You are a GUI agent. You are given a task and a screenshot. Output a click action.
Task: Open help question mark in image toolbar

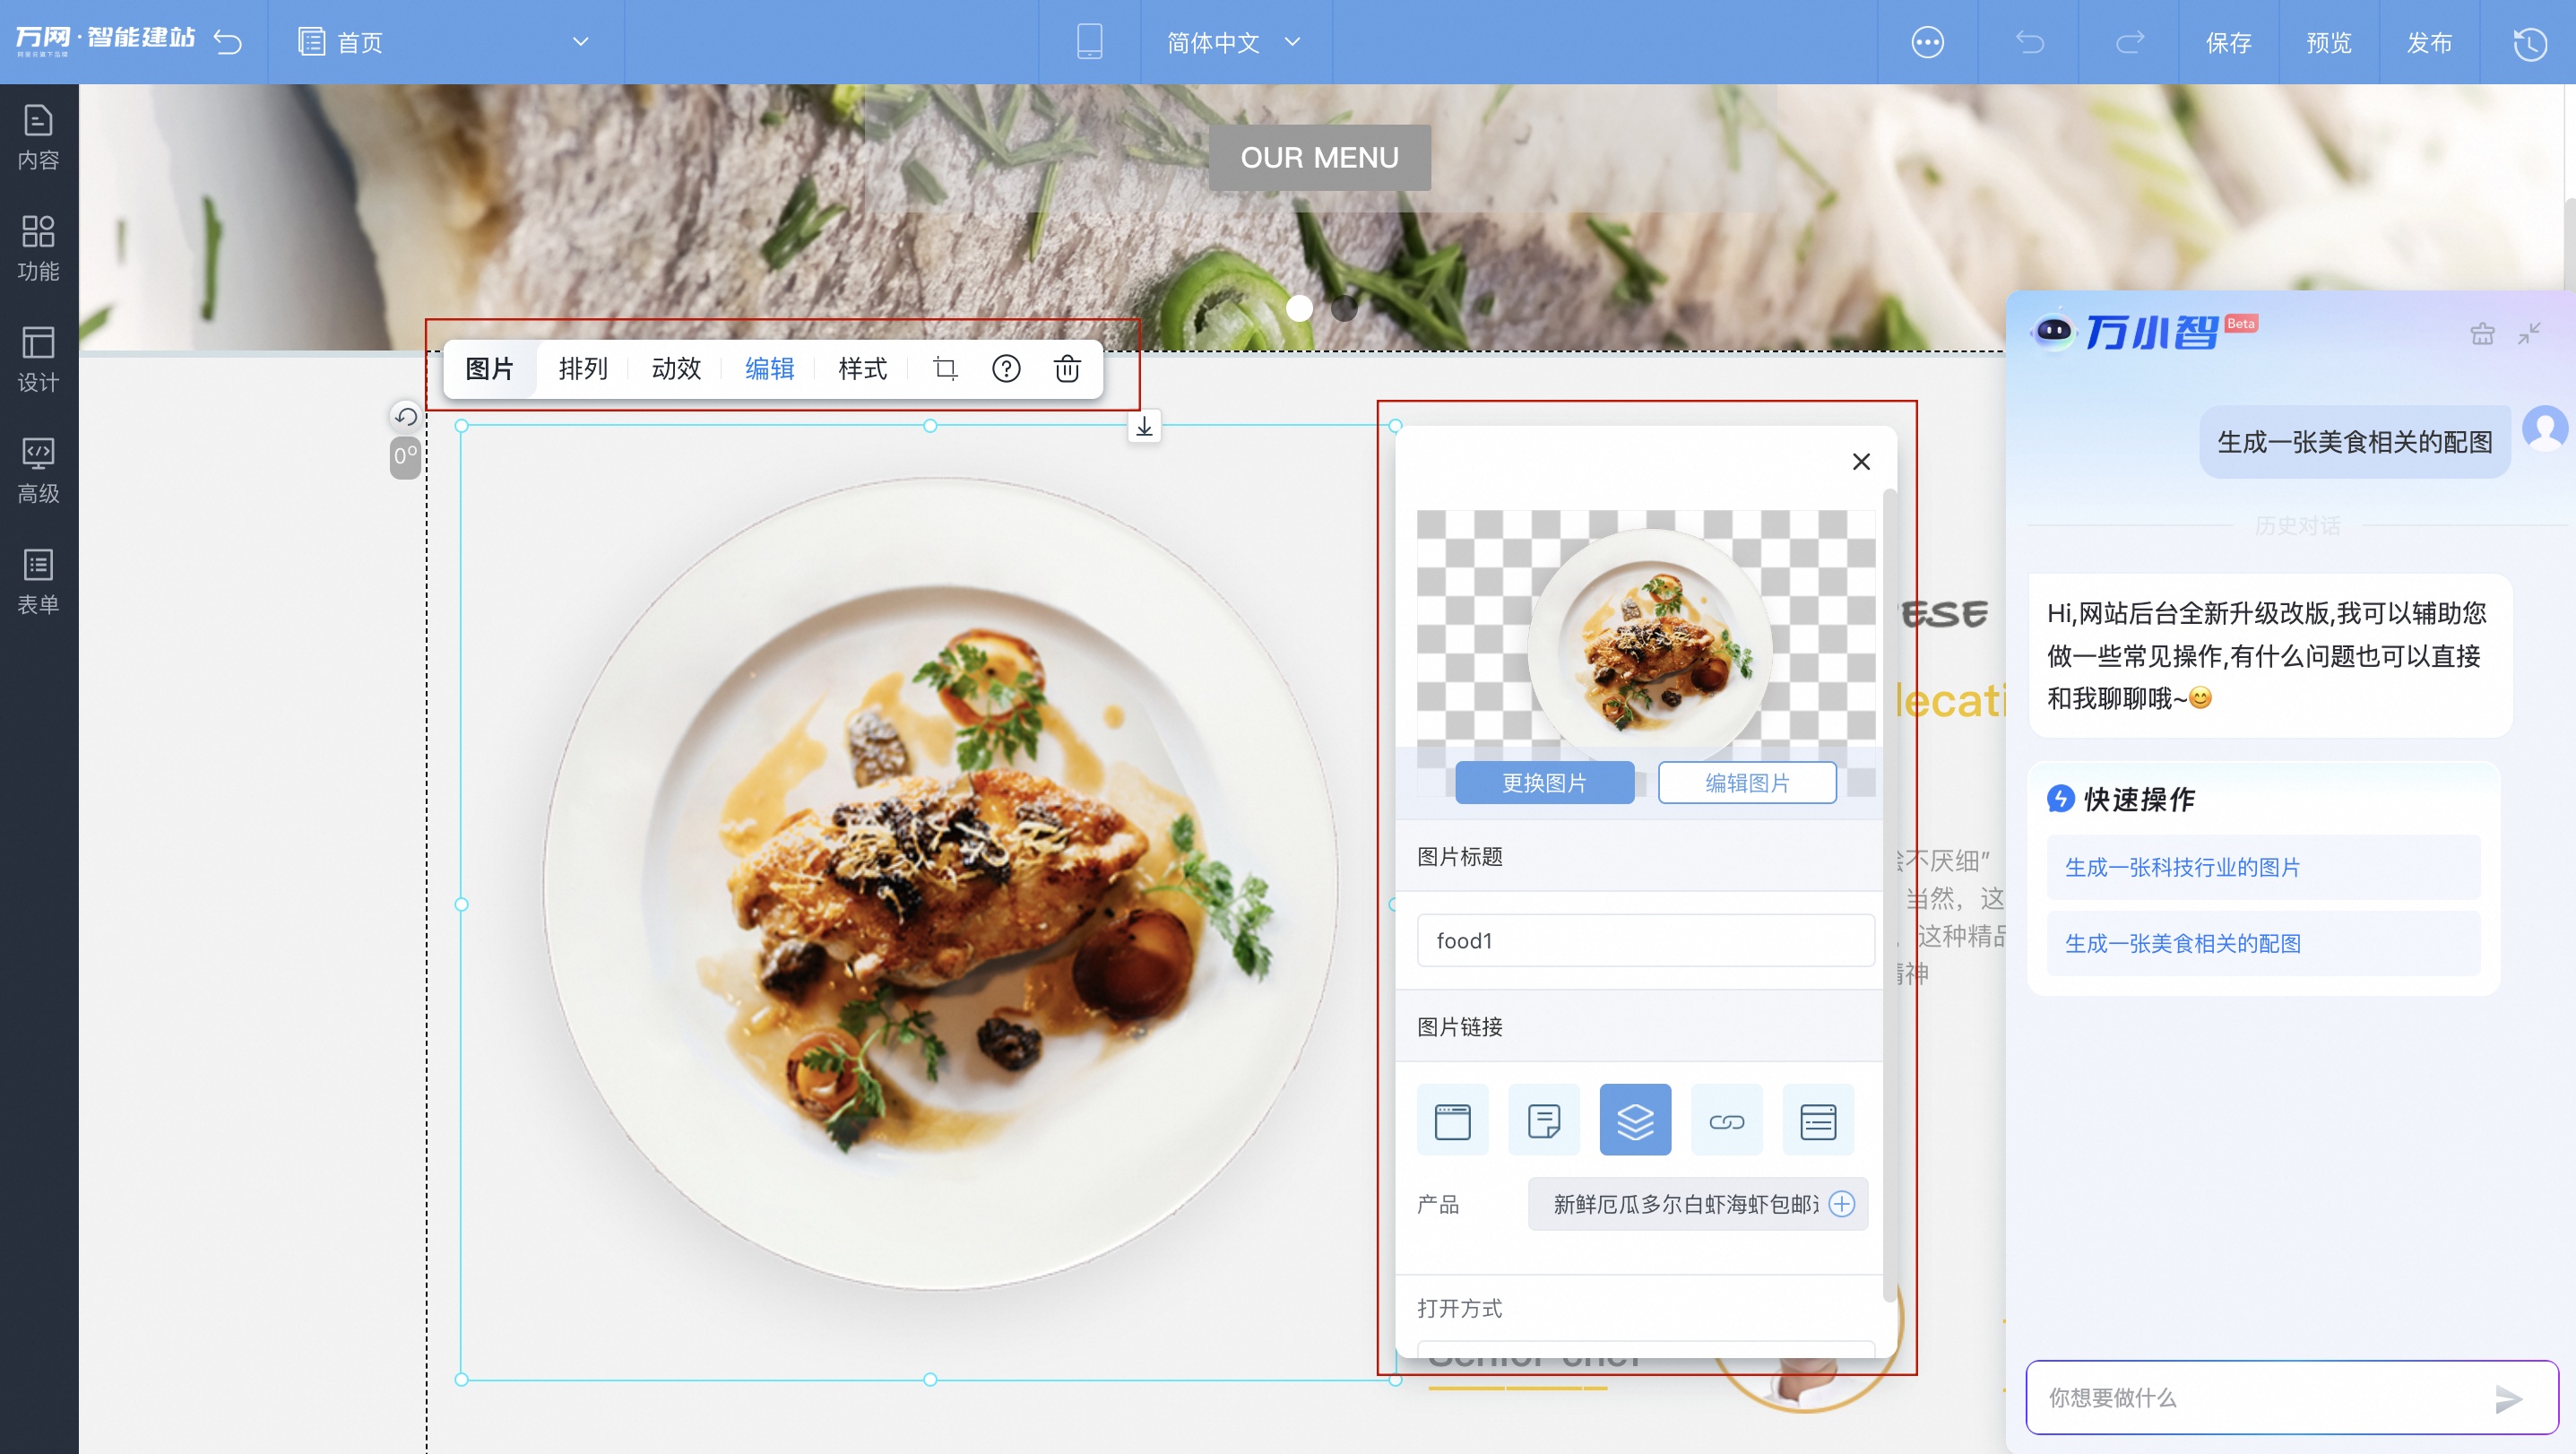1006,369
